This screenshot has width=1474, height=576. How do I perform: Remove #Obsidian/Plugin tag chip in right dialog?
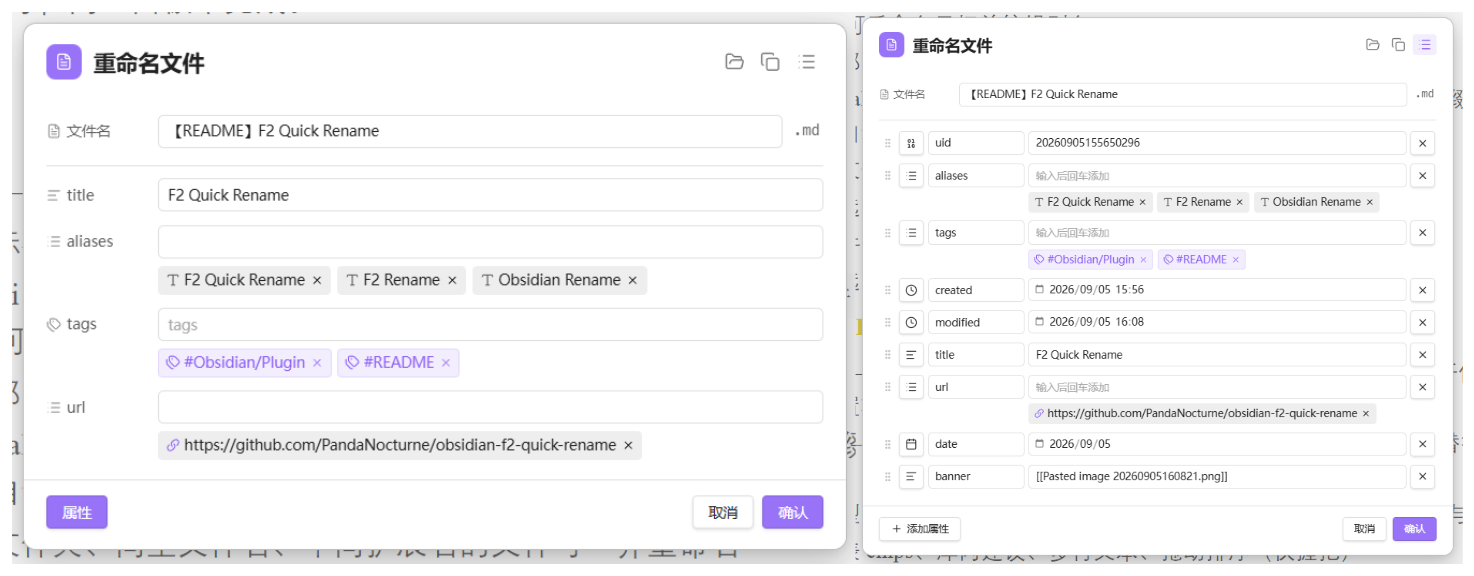tap(1144, 260)
